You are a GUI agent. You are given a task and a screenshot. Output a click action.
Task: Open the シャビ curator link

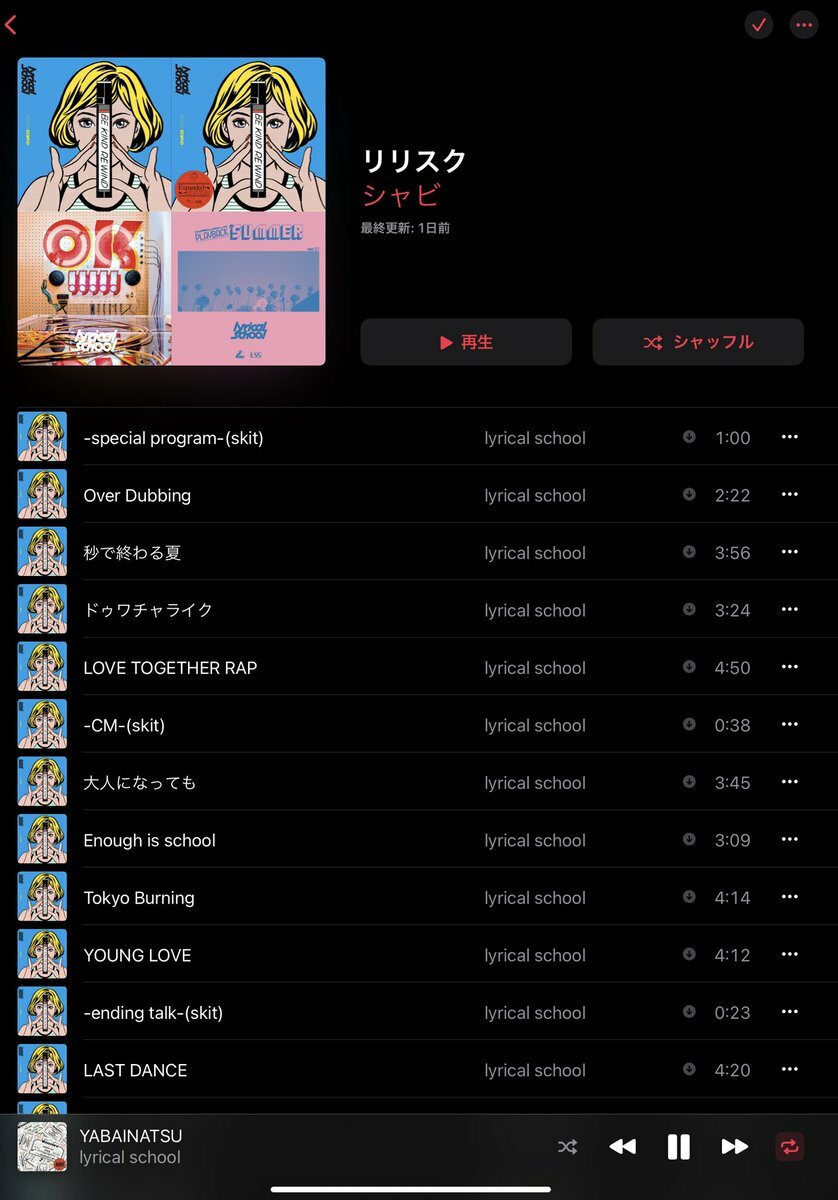pyautogui.click(x=401, y=195)
